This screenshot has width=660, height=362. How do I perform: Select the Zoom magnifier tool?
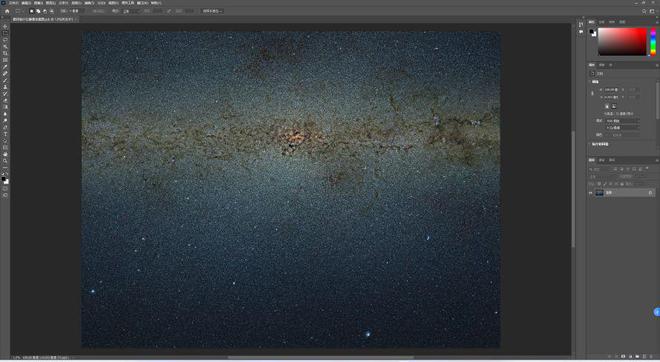[5, 161]
